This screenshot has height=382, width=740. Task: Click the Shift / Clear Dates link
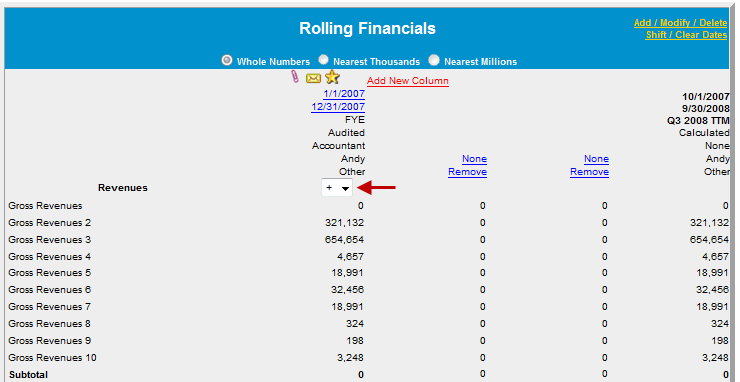687,35
